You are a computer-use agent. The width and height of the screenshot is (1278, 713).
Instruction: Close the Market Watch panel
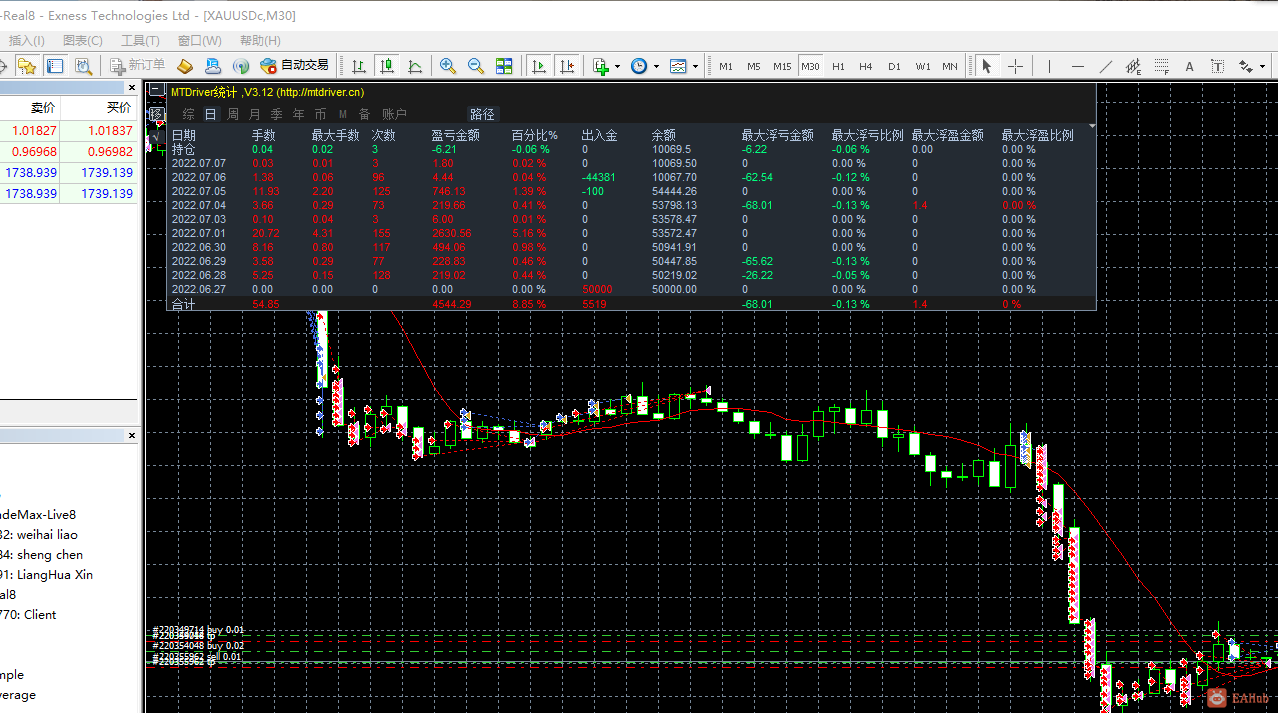(132, 88)
